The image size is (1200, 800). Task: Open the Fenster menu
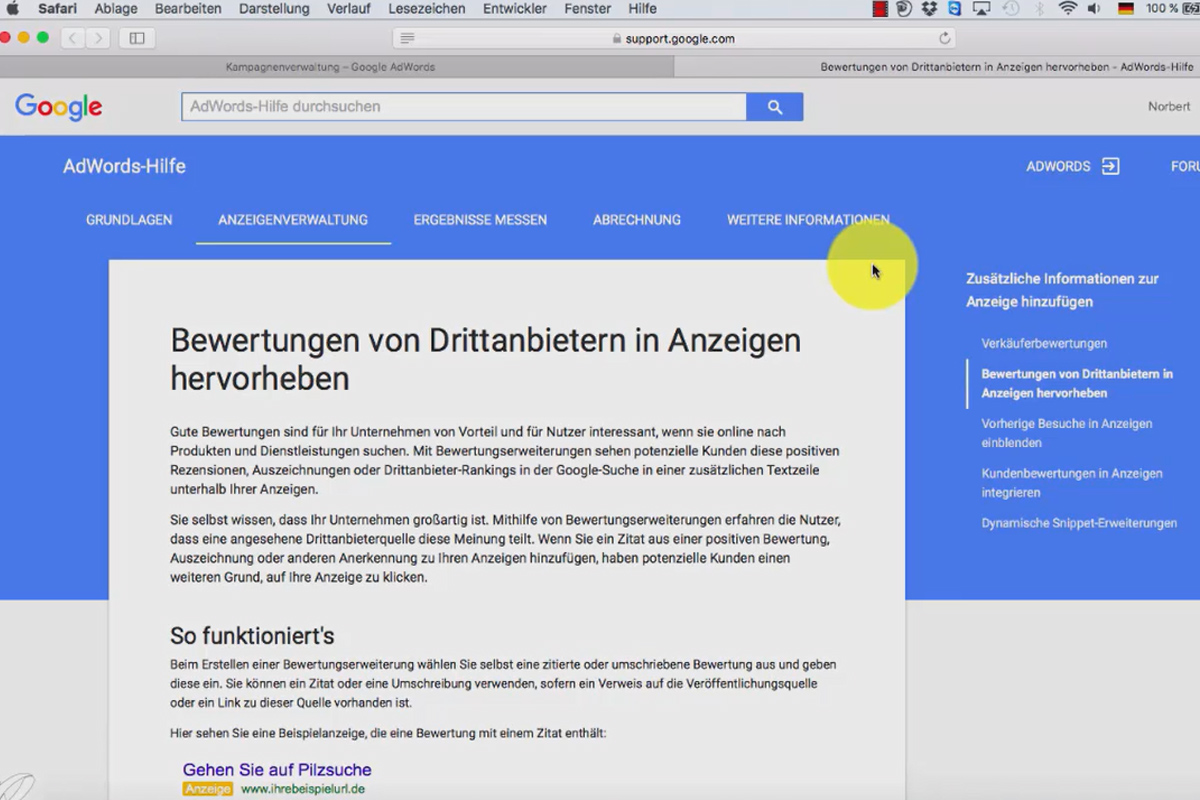point(588,9)
